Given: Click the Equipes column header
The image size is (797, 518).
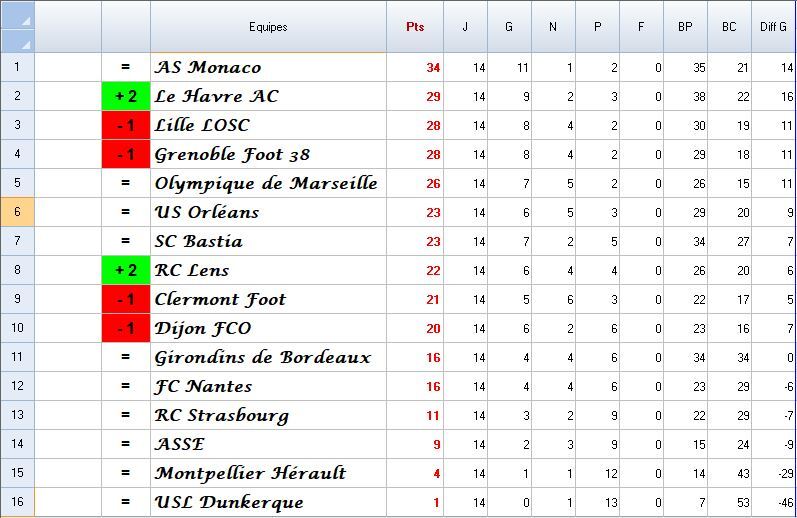Looking at the screenshot, I should (x=268, y=27).
